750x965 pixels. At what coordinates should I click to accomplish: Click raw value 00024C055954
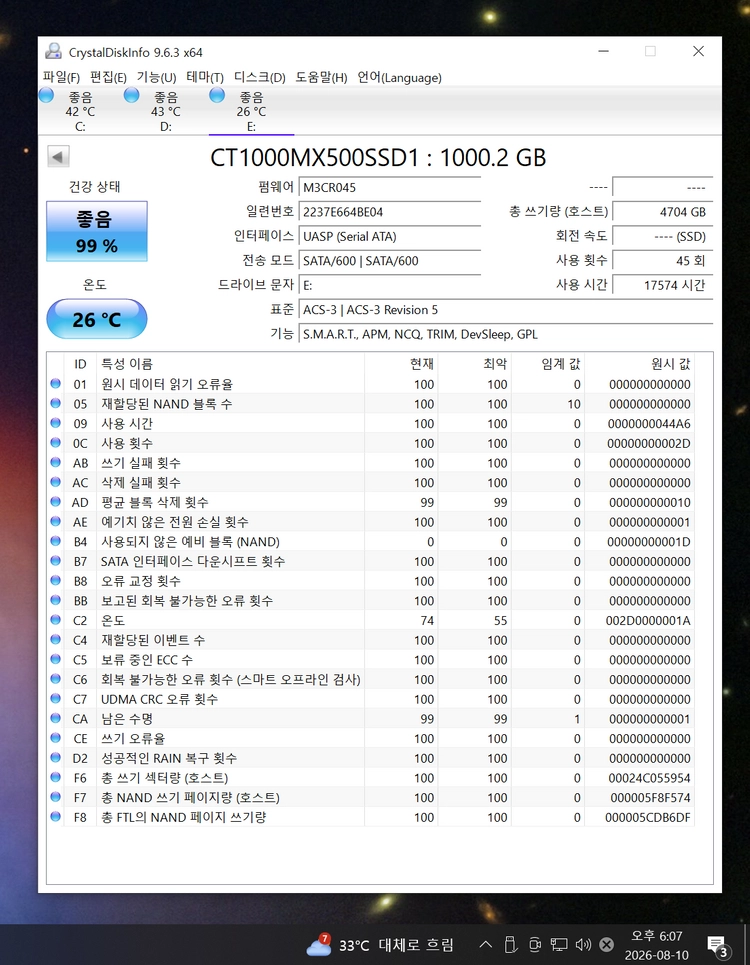coord(649,778)
